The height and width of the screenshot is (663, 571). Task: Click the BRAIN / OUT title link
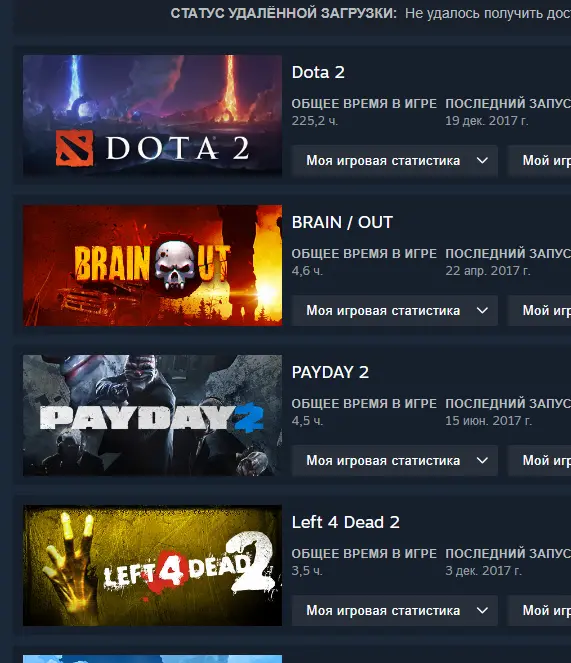[342, 222]
